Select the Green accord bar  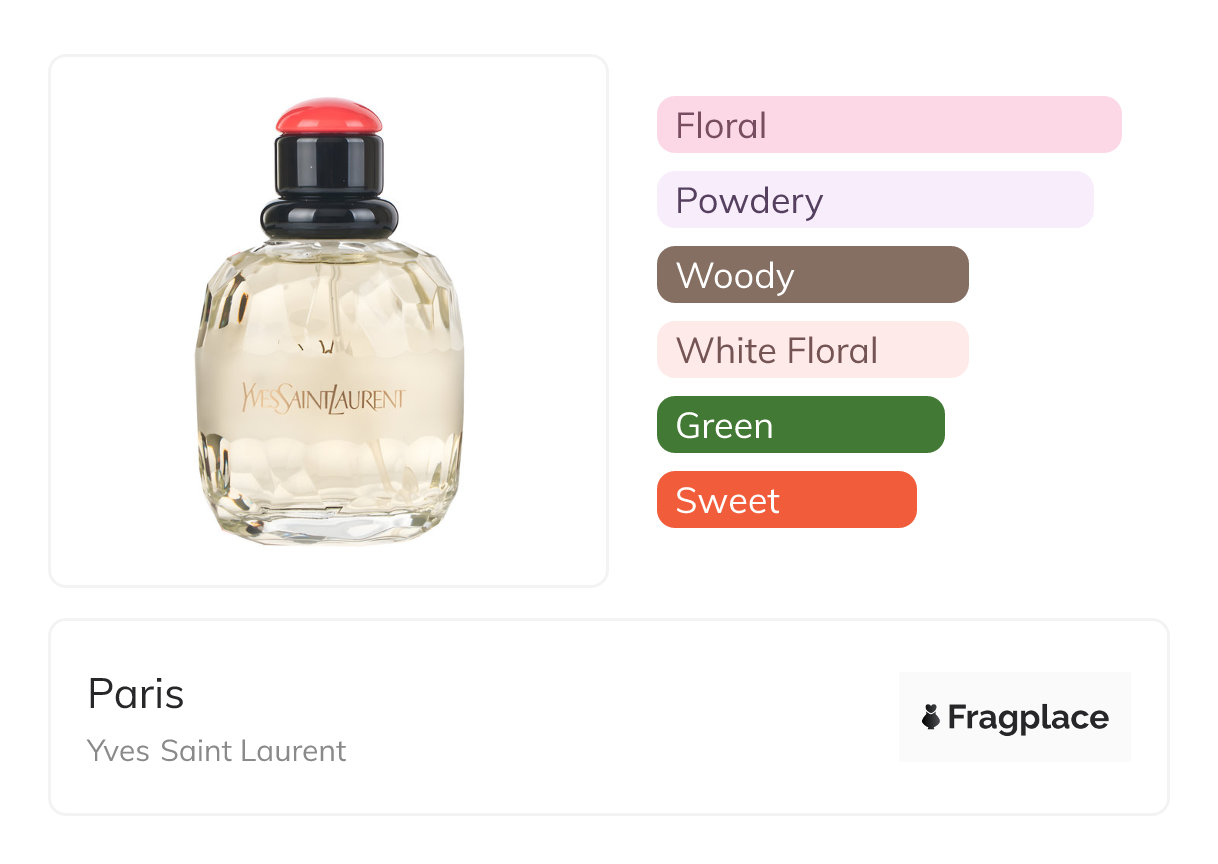pos(801,425)
